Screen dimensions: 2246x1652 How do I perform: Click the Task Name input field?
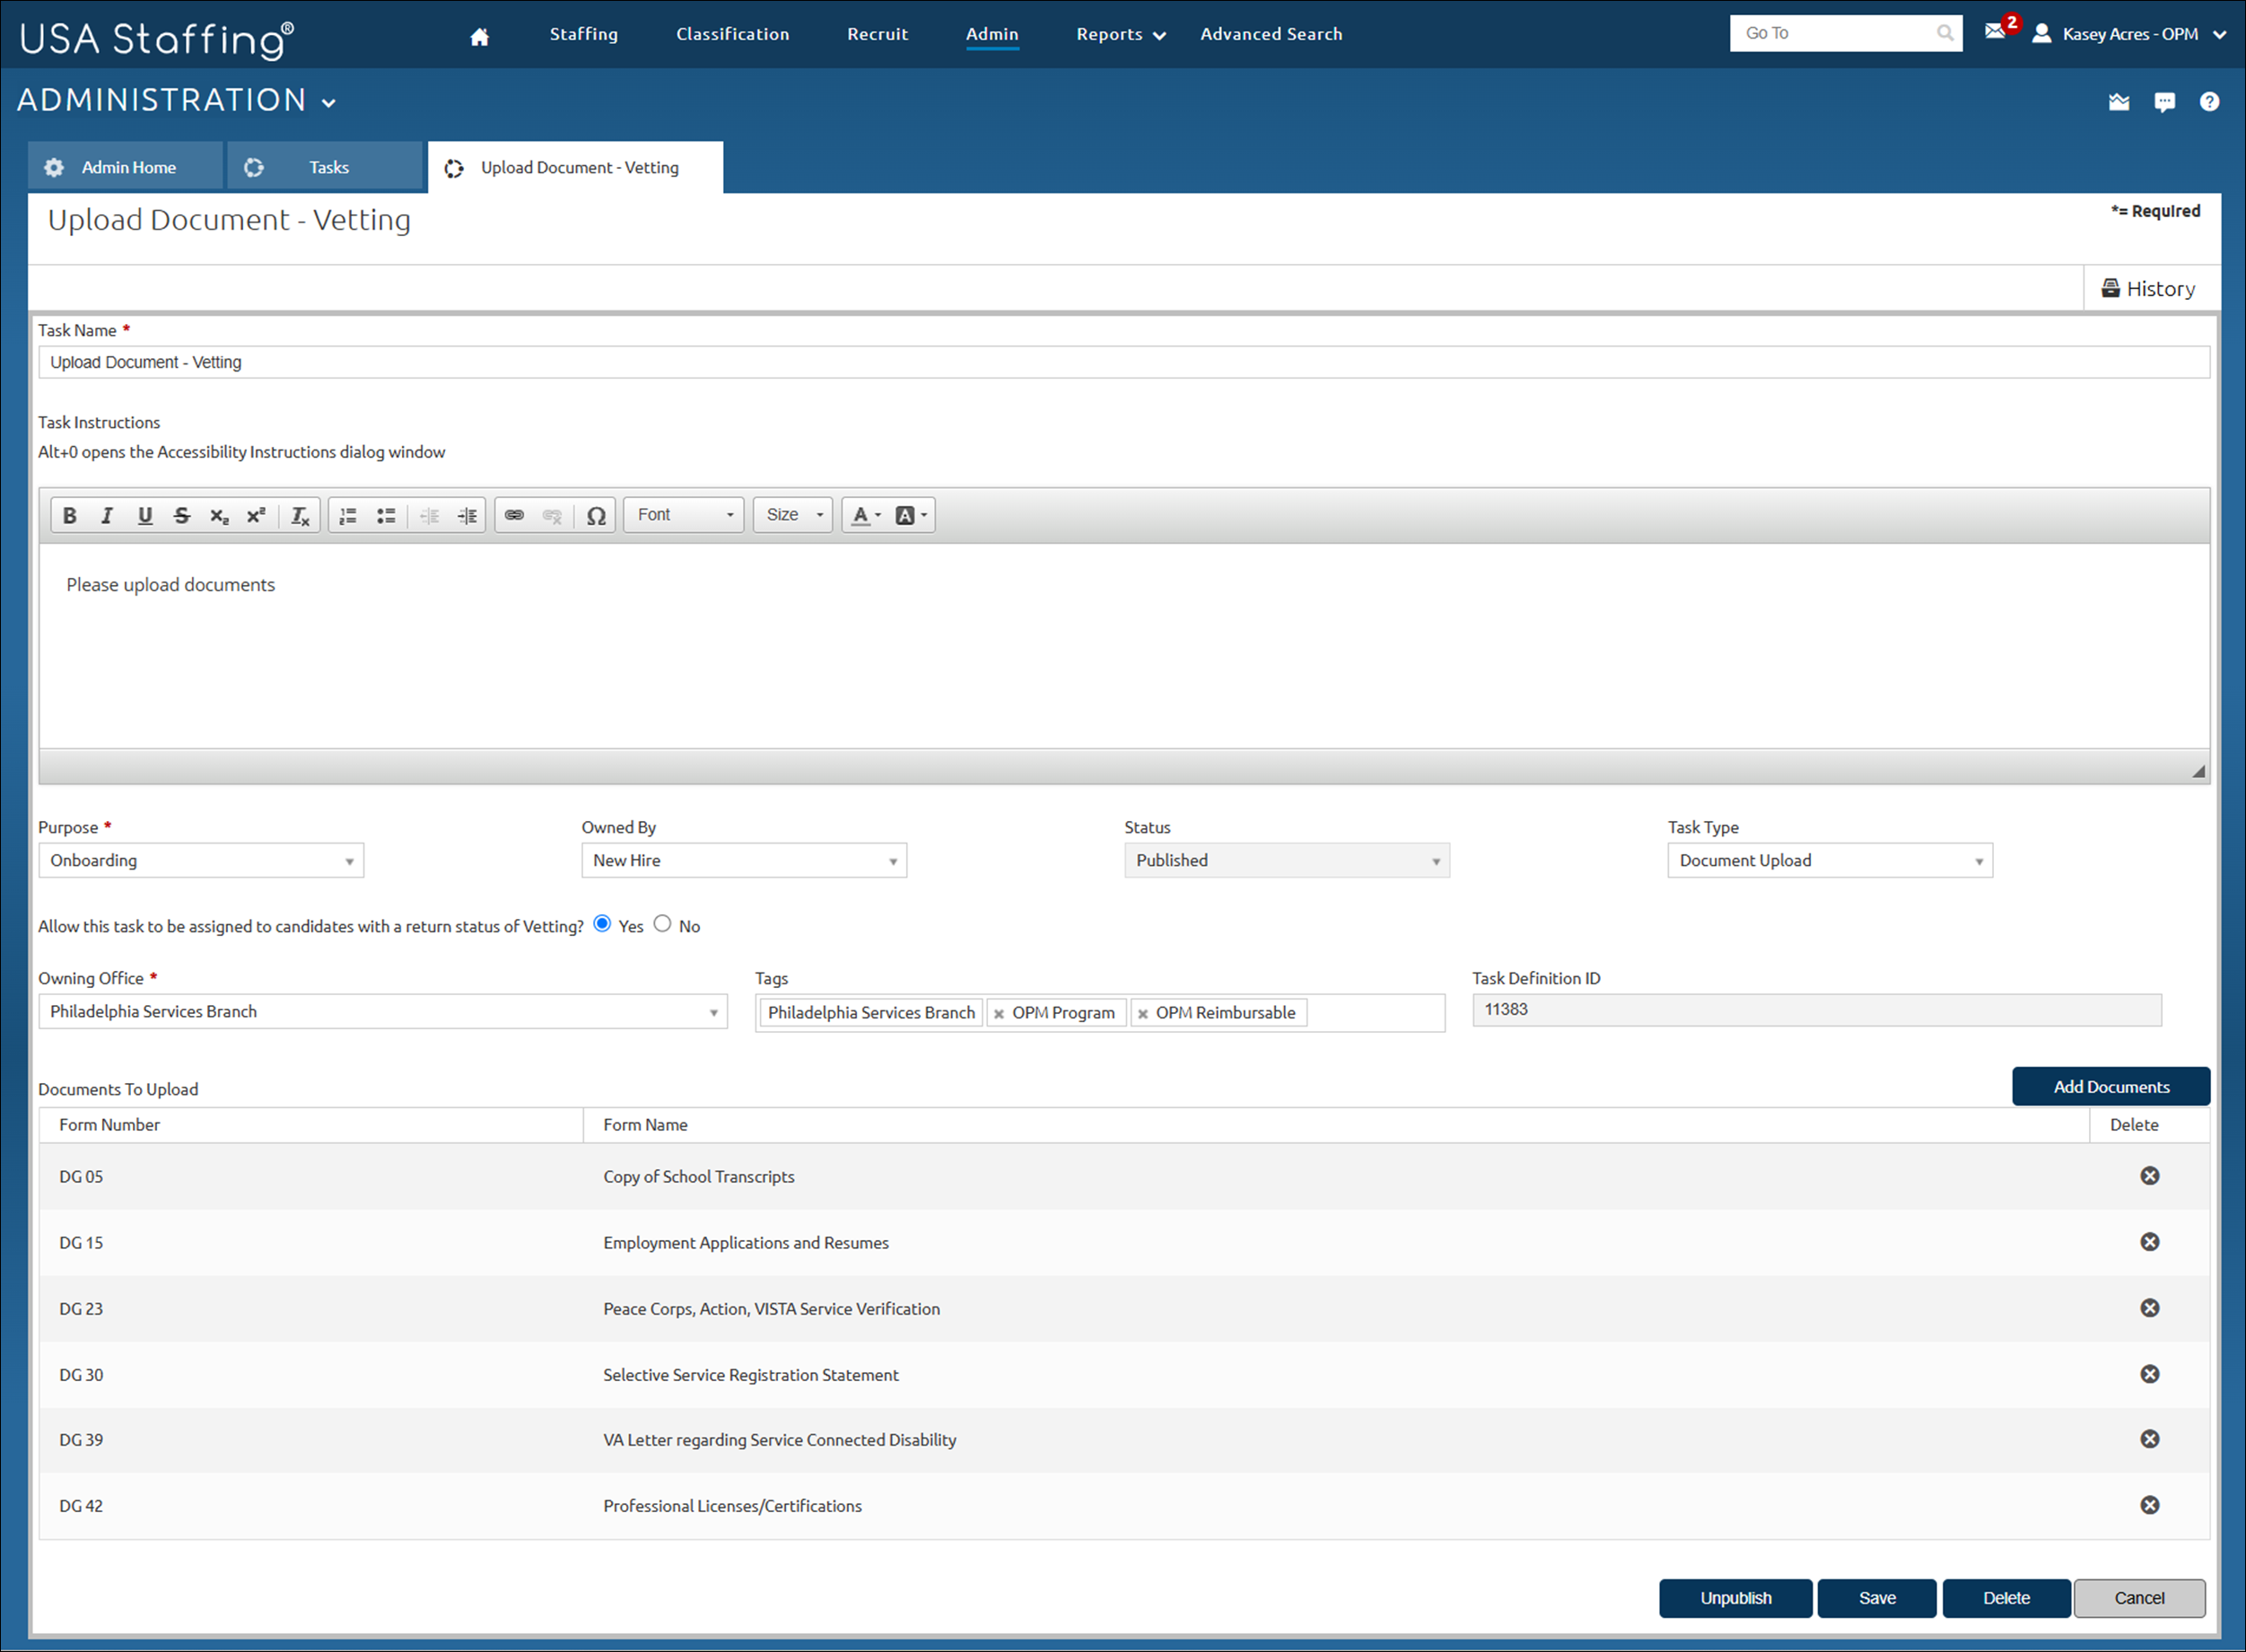tap(1124, 362)
